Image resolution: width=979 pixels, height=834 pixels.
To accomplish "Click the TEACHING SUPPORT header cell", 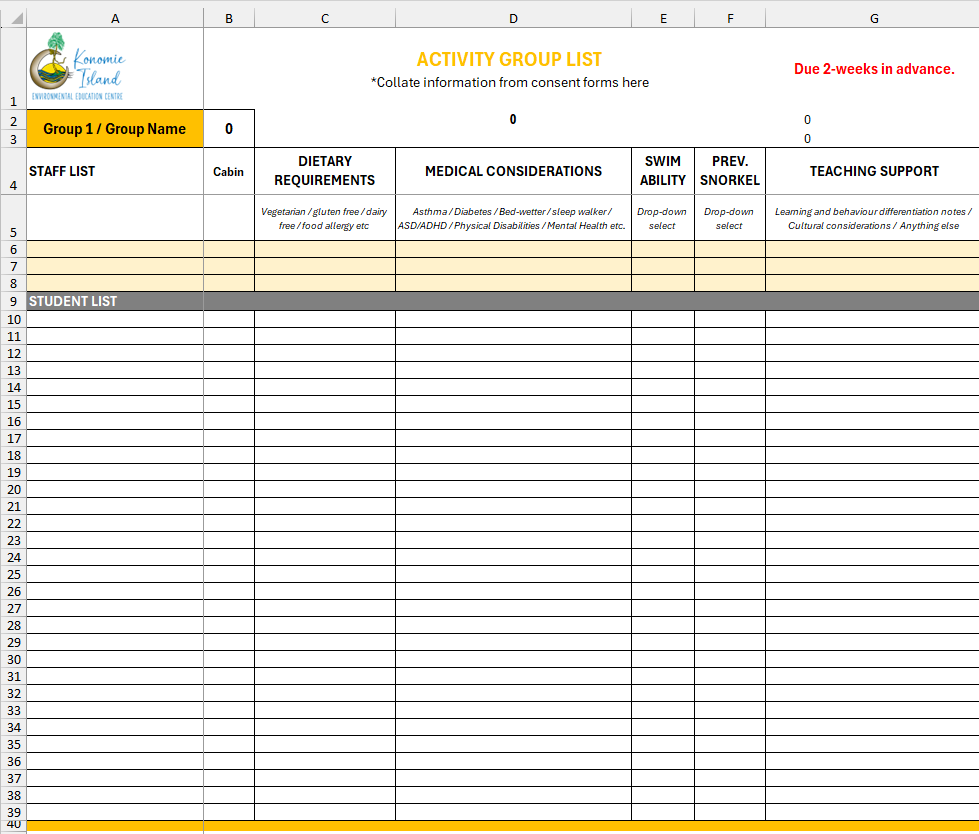I will (873, 171).
